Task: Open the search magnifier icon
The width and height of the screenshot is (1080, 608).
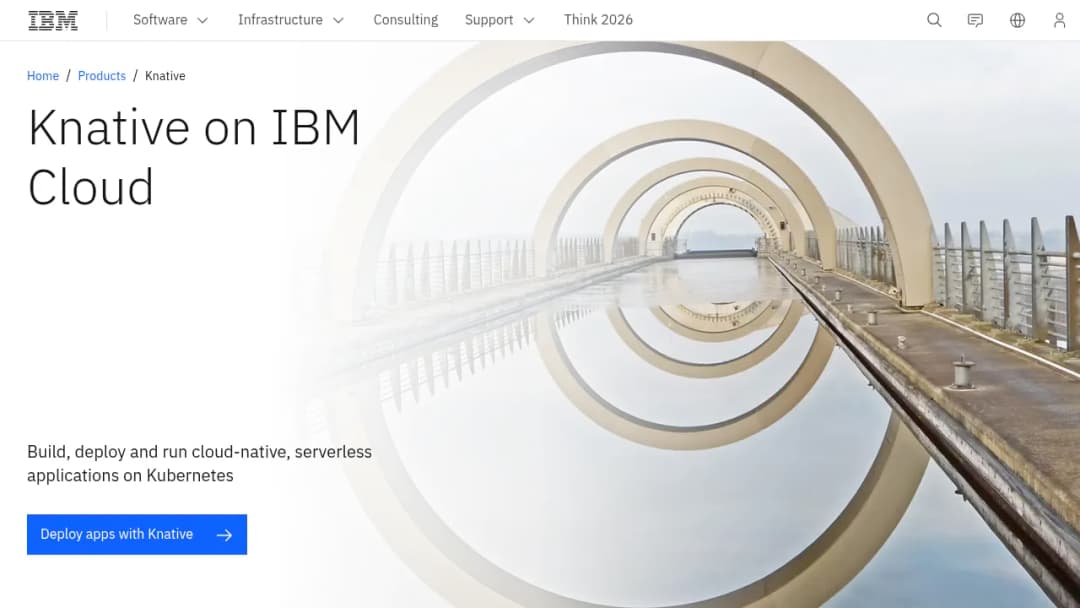Action: [x=934, y=20]
